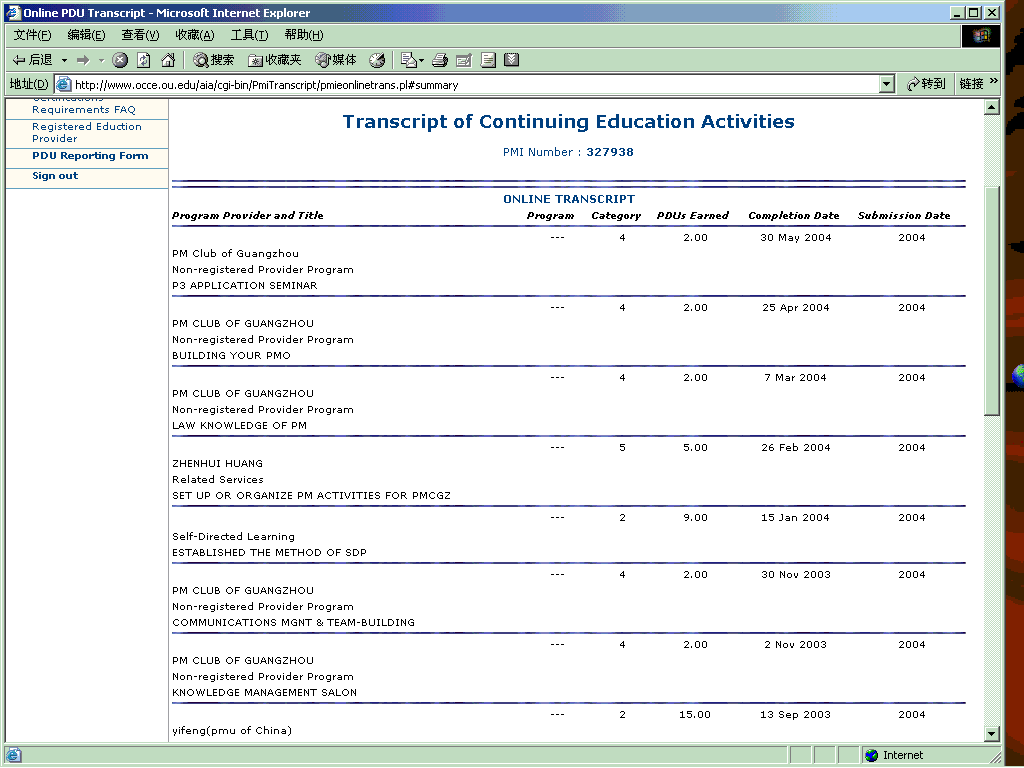This screenshot has height=768, width=1024.
Task: Click the LAW KNOWLEDGE OF PM title
Action: point(239,425)
